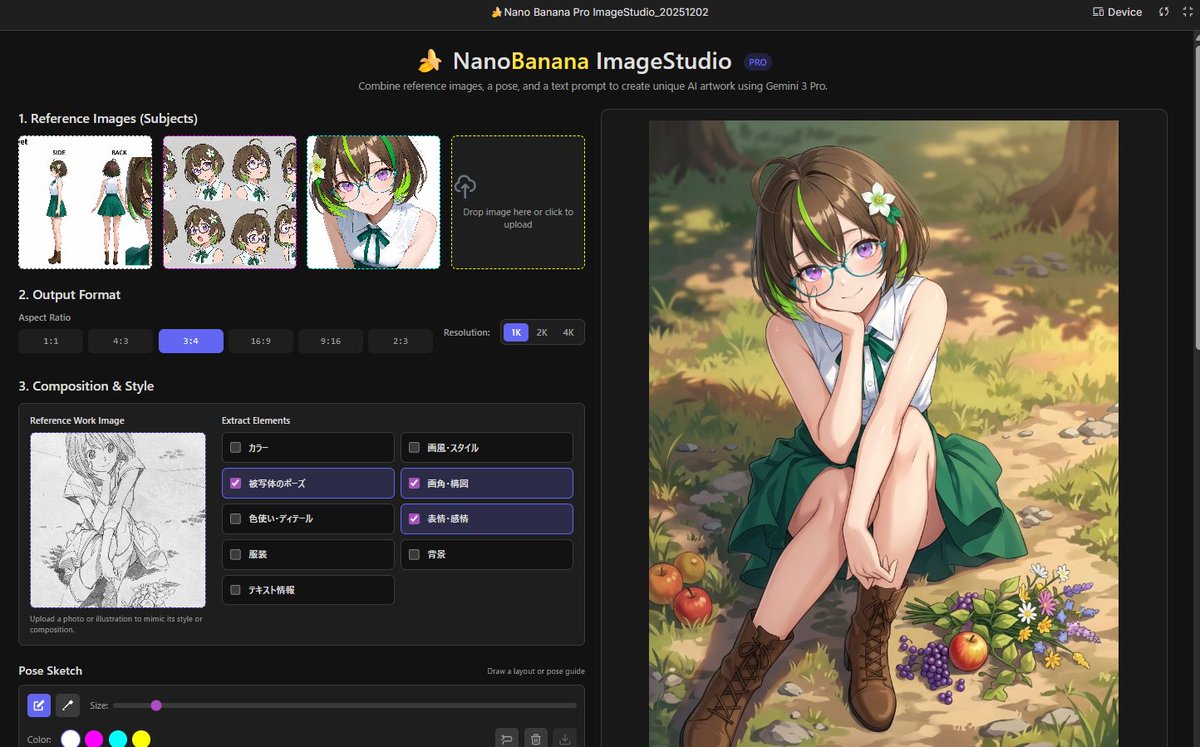This screenshot has height=747, width=1200.
Task: Choose the 3:4 aspect ratio
Action: pyautogui.click(x=190, y=341)
